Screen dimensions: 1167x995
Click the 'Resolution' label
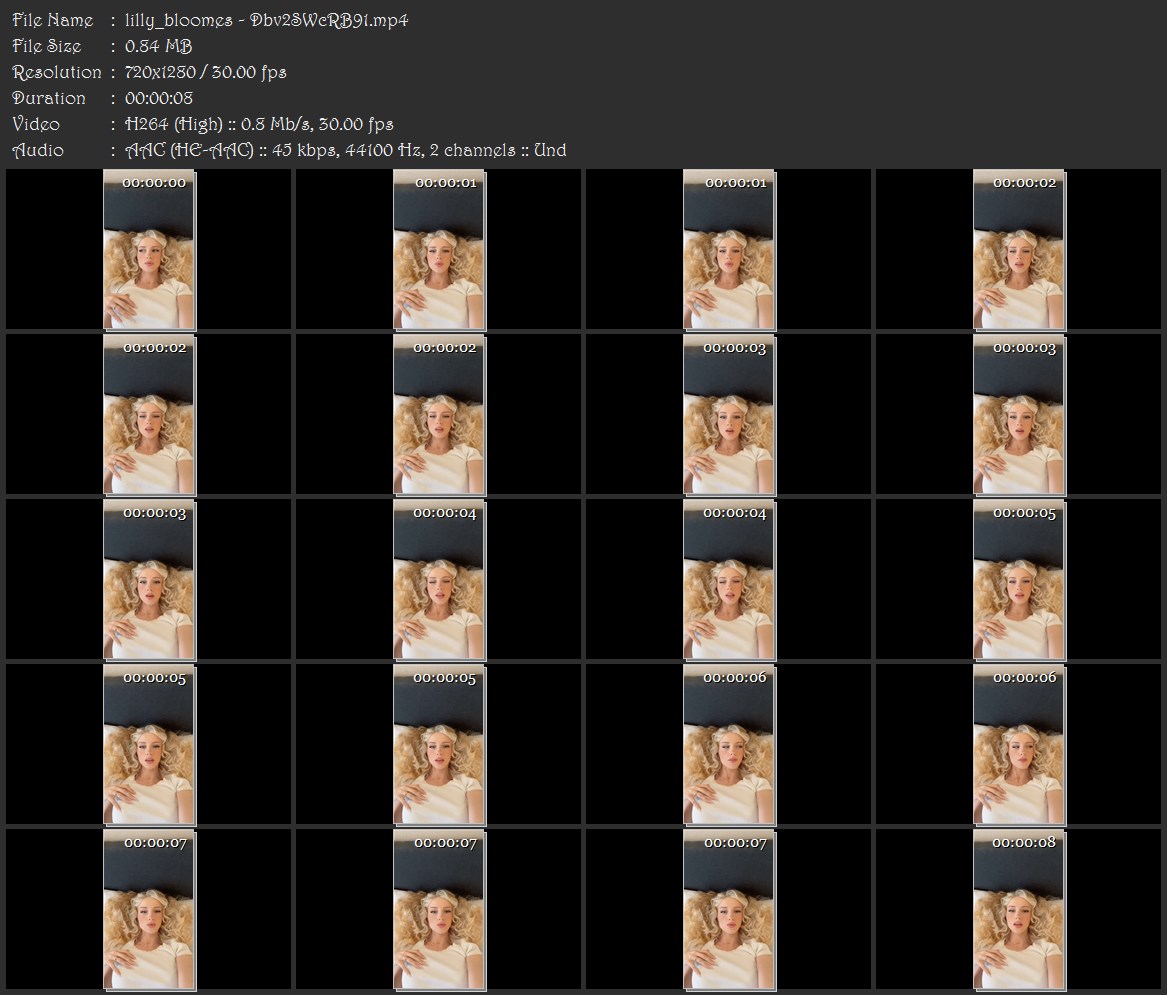pyautogui.click(x=57, y=72)
